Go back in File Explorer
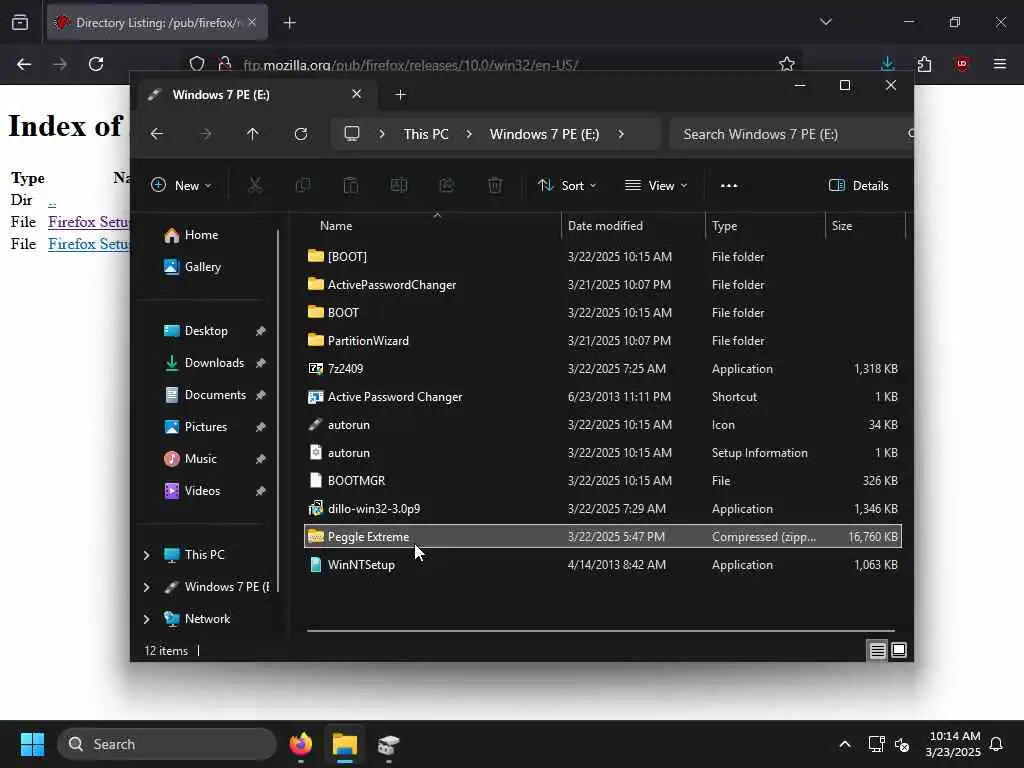Image resolution: width=1024 pixels, height=768 pixels. [157, 134]
